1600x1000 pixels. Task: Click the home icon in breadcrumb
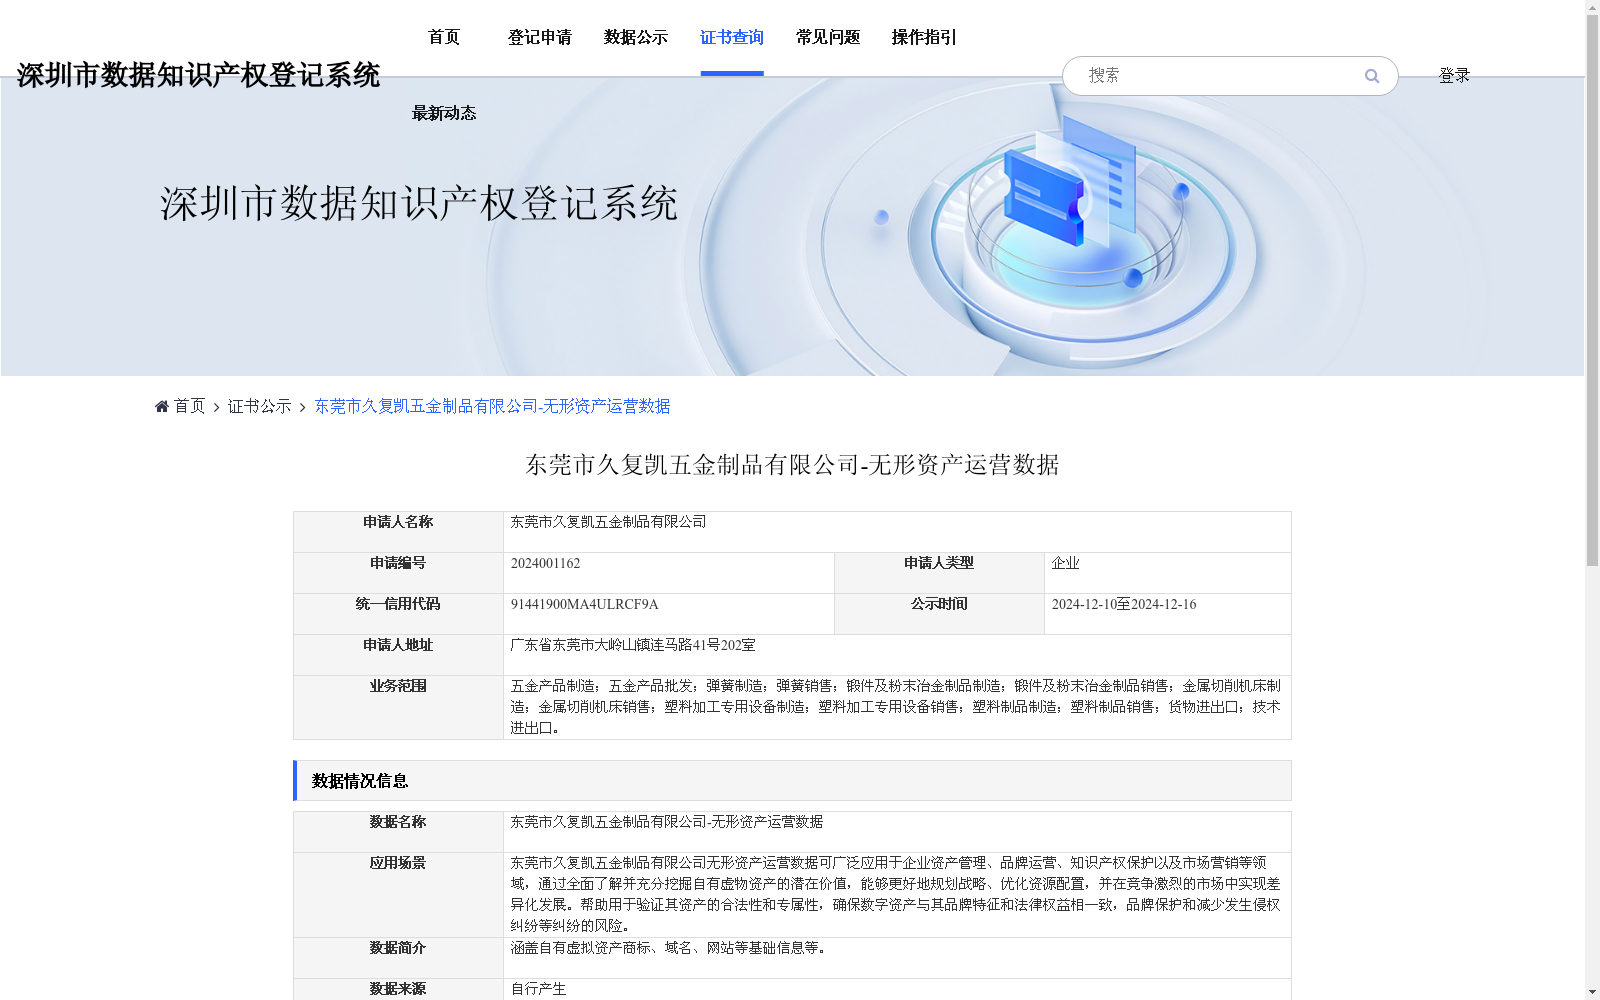click(x=162, y=406)
